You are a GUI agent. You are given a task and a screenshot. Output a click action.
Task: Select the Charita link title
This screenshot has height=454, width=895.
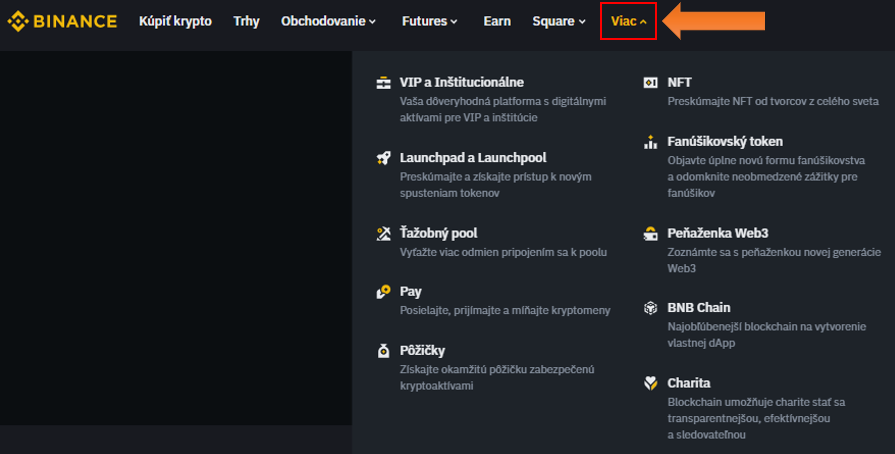click(689, 383)
